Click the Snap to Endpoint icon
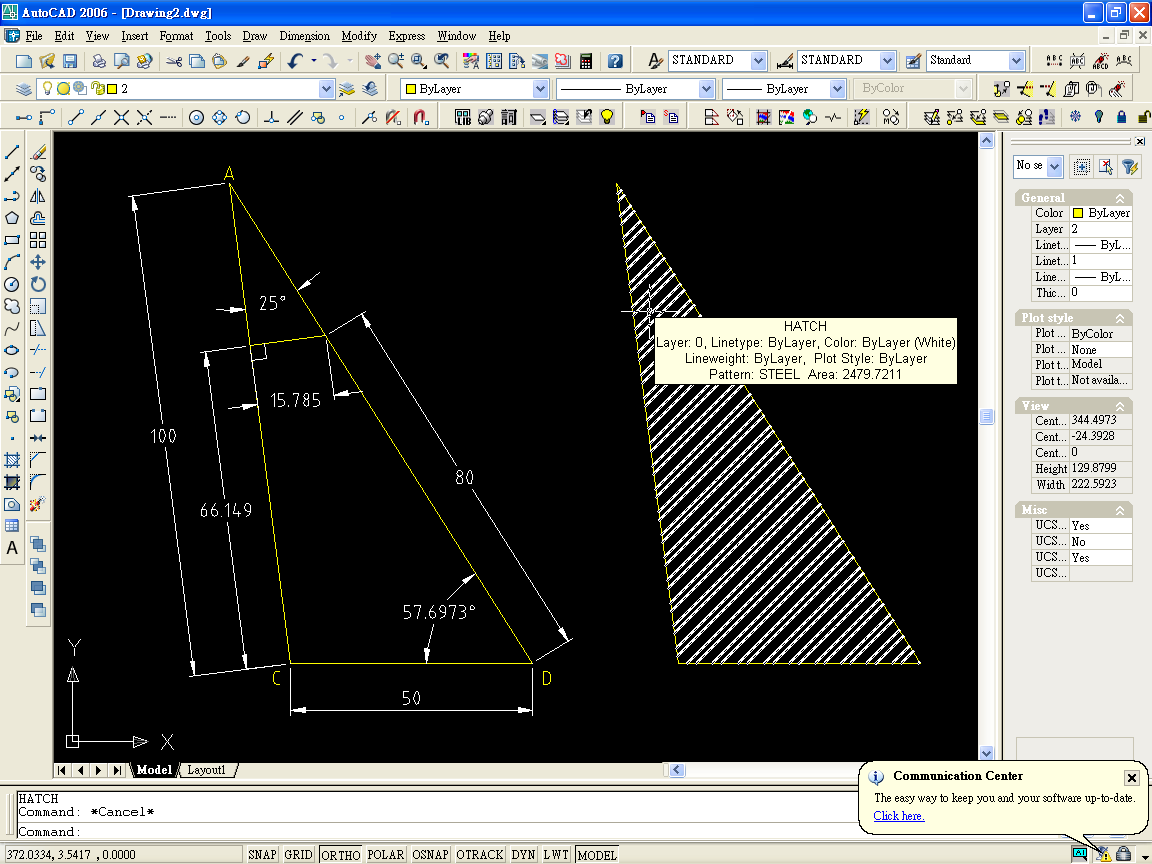 coord(76,118)
